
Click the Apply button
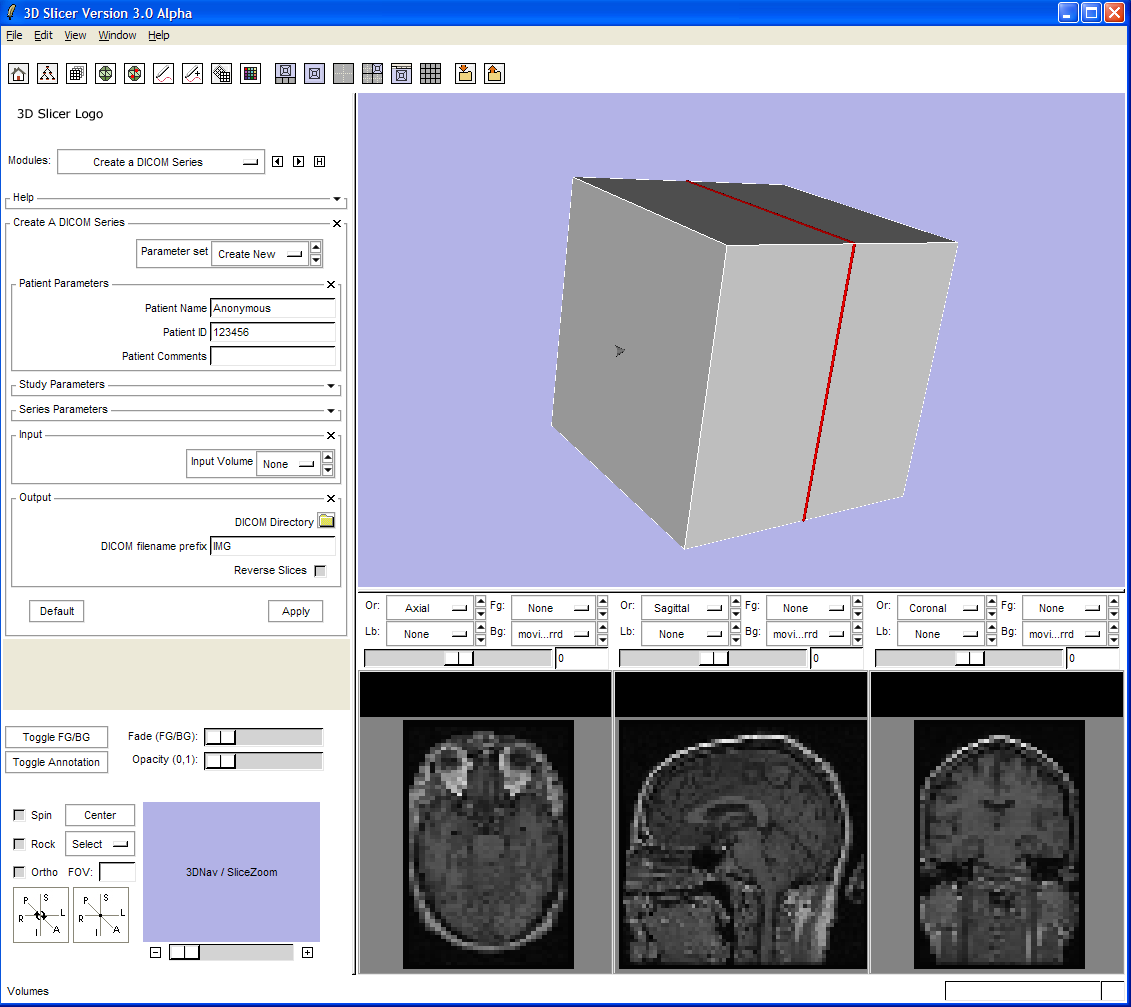tap(295, 611)
